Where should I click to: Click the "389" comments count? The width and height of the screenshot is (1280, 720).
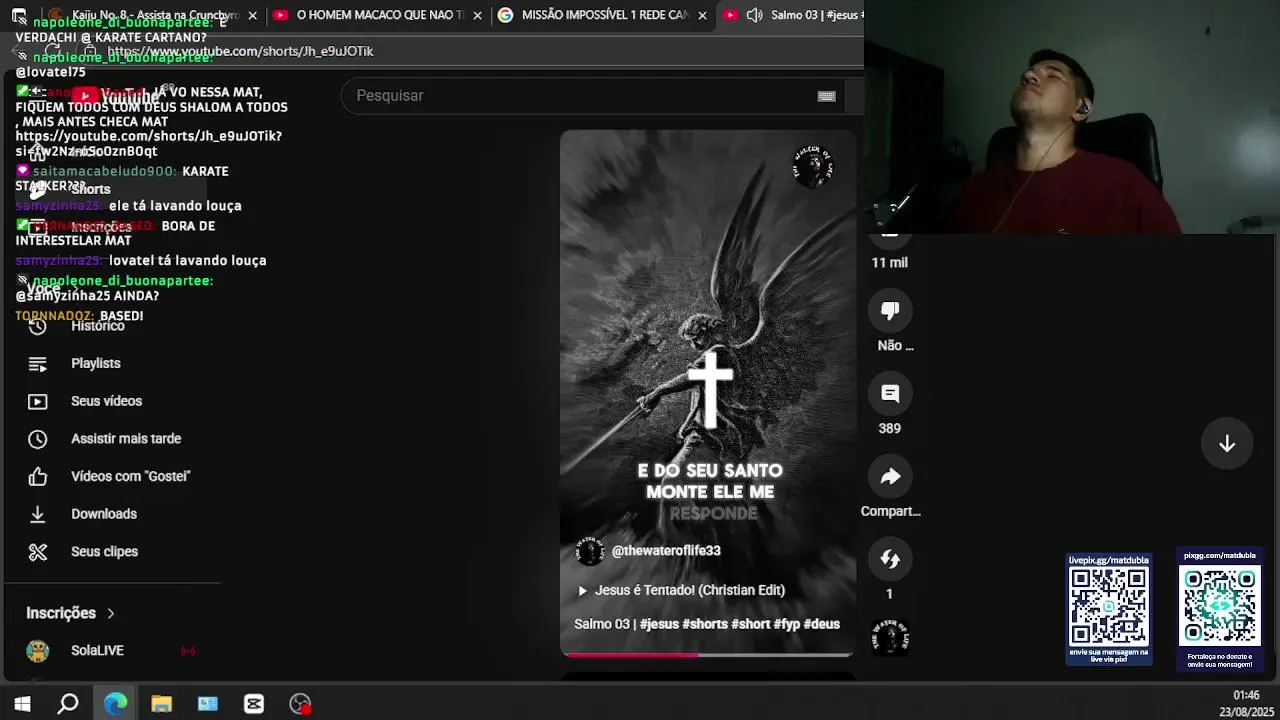(890, 429)
